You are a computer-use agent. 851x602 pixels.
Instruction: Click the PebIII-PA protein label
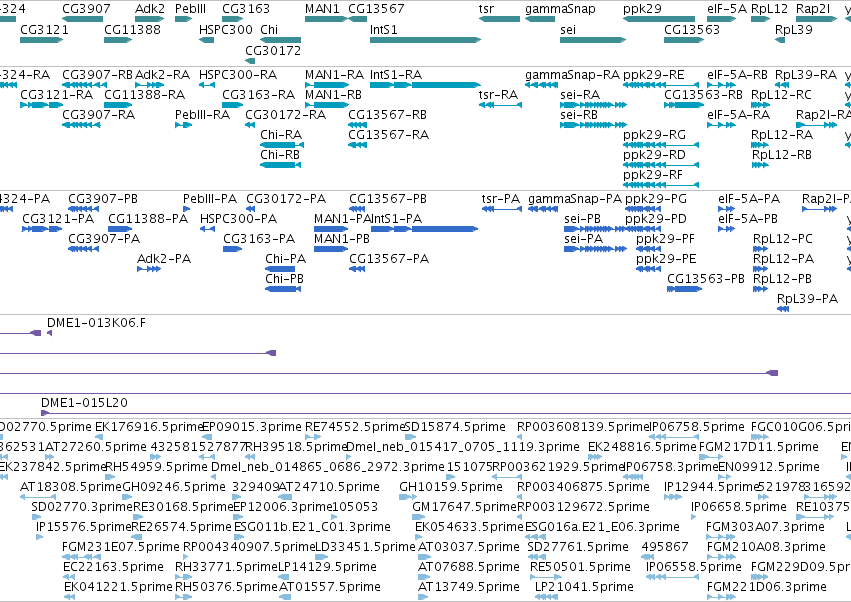click(210, 199)
